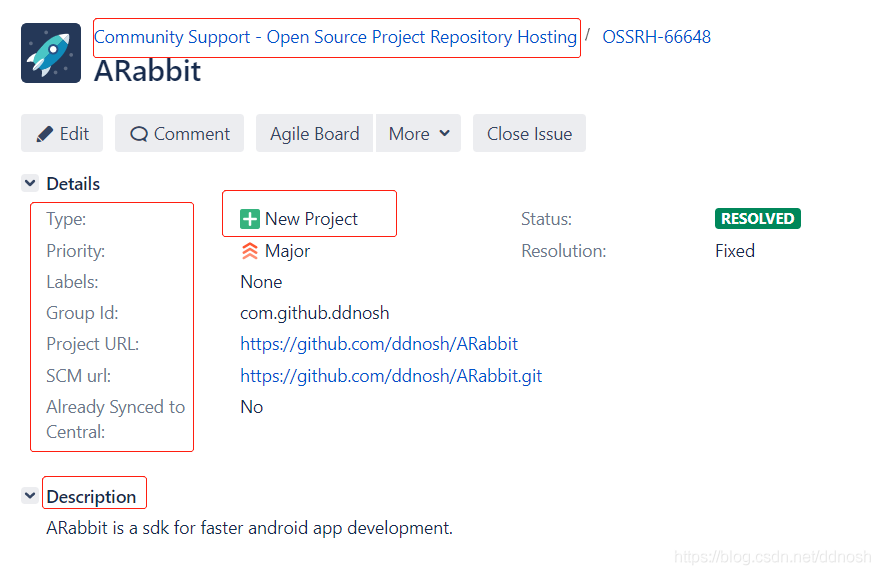Open the Agile Board
The height and width of the screenshot is (575, 880).
point(314,134)
